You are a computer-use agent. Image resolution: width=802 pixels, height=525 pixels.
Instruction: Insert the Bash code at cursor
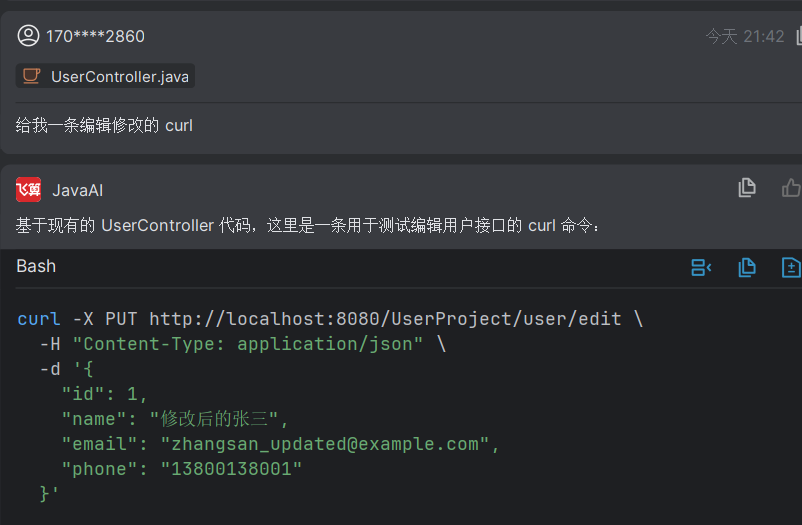pos(701,267)
